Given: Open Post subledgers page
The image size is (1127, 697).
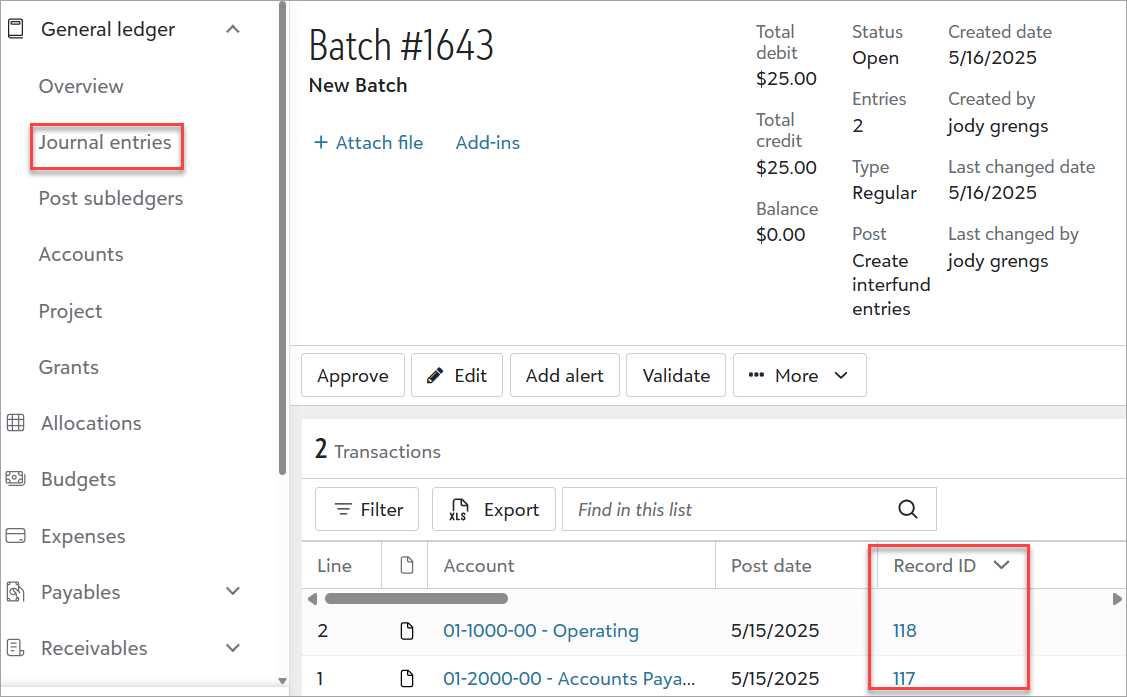Looking at the screenshot, I should 111,198.
